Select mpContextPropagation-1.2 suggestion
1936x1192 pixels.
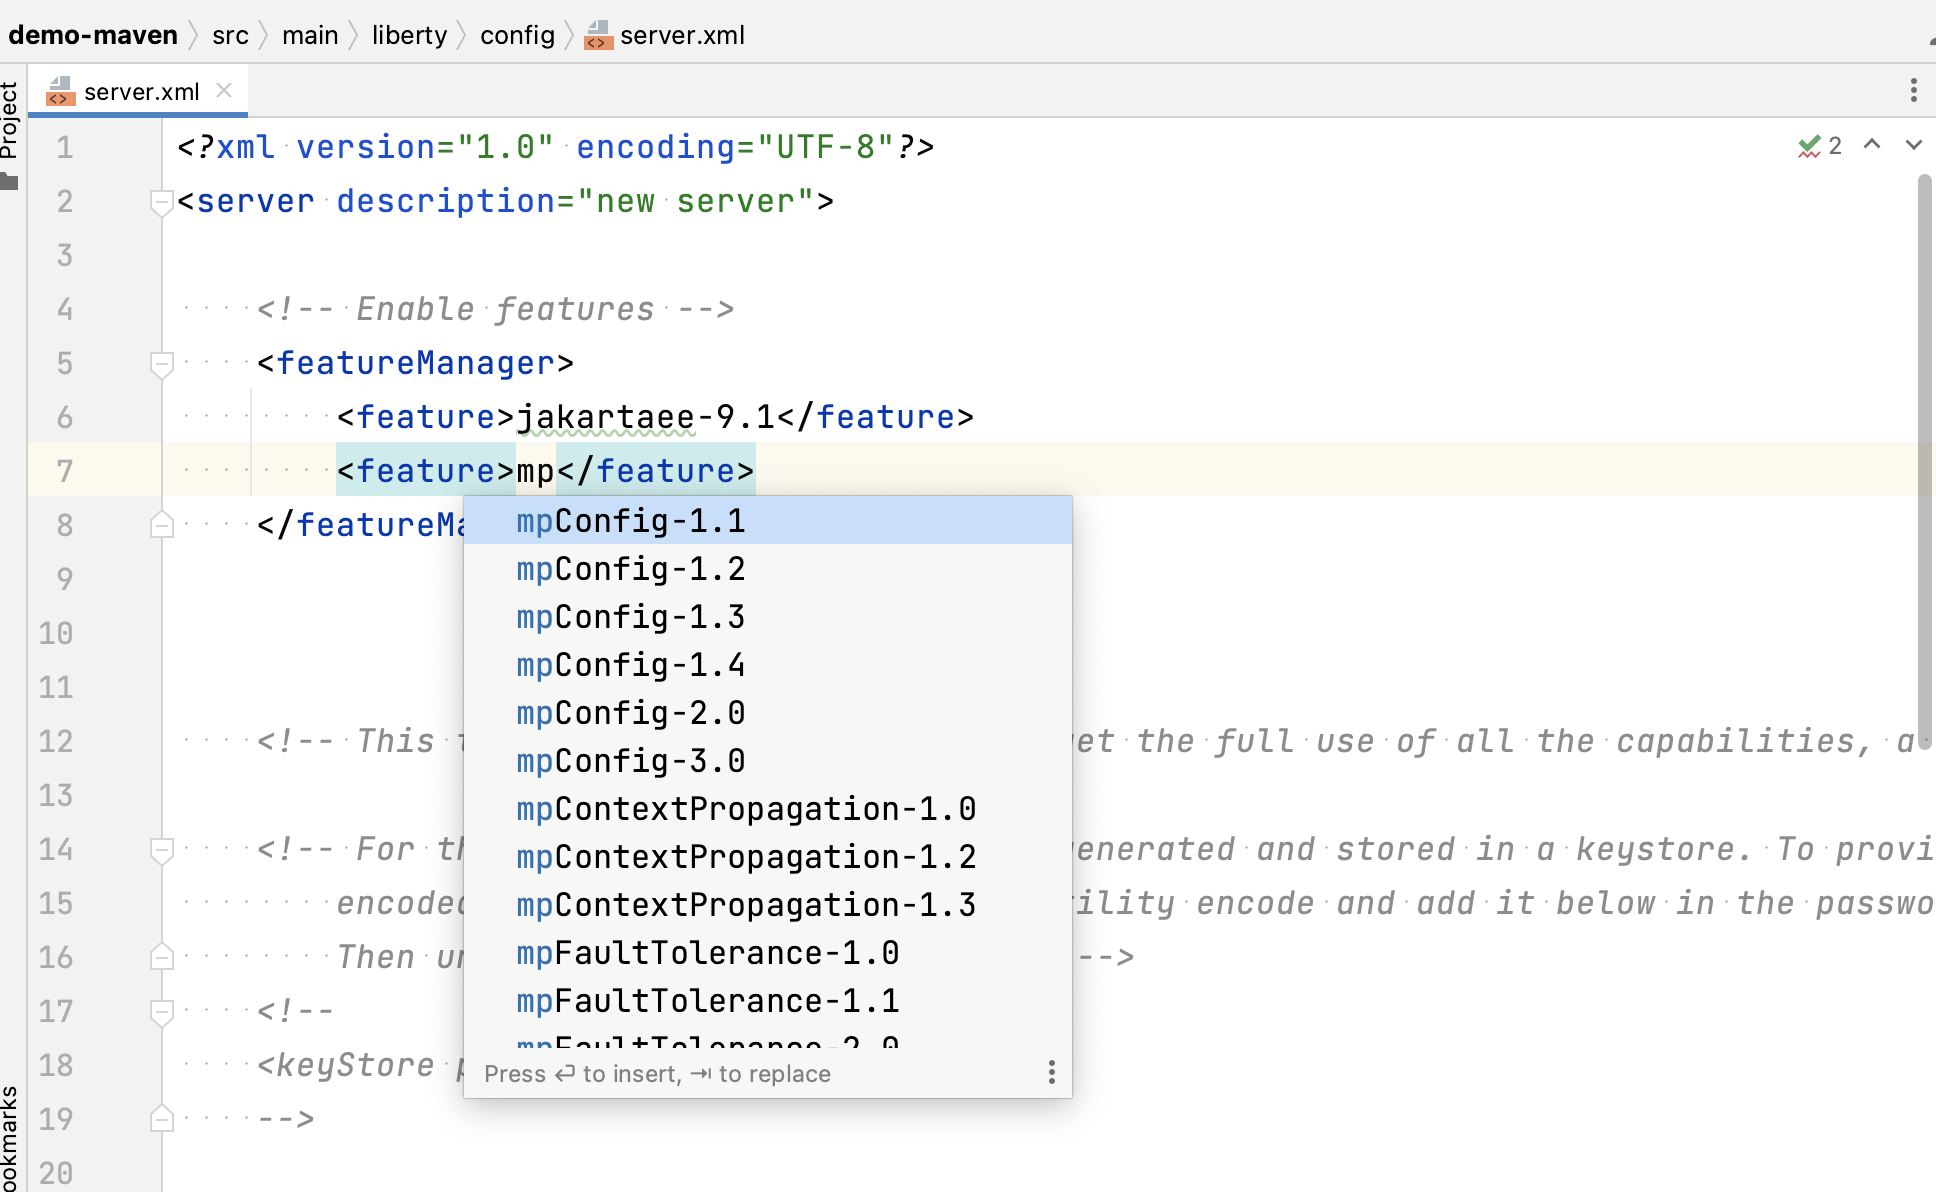click(x=745, y=857)
